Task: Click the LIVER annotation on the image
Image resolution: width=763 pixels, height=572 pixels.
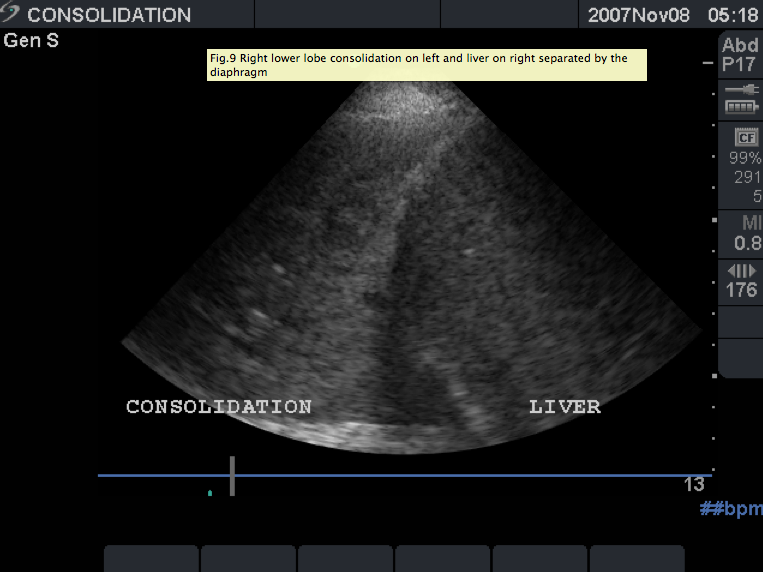Action: pos(565,406)
